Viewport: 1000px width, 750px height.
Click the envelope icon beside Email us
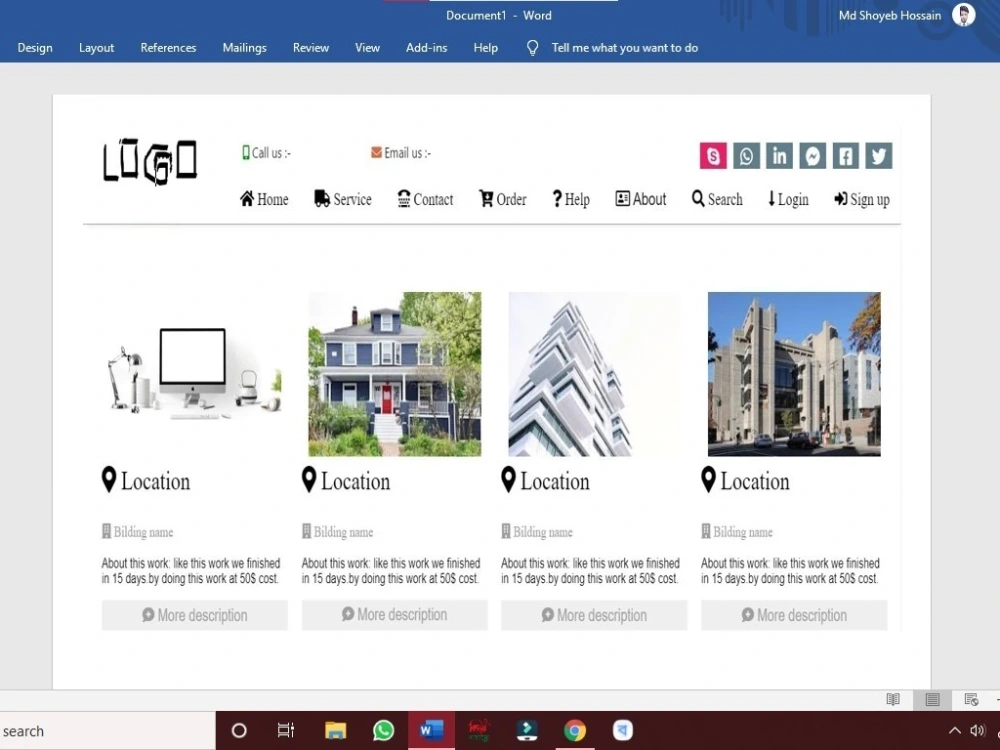376,152
